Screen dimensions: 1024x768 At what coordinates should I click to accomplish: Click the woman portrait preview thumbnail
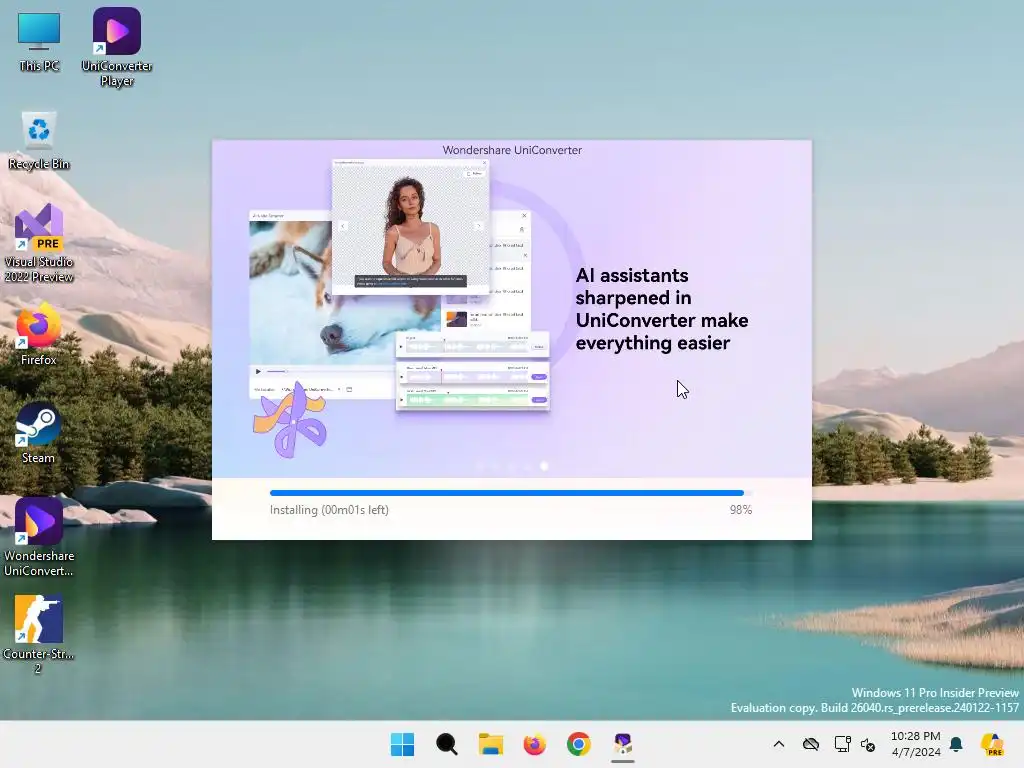(x=410, y=227)
